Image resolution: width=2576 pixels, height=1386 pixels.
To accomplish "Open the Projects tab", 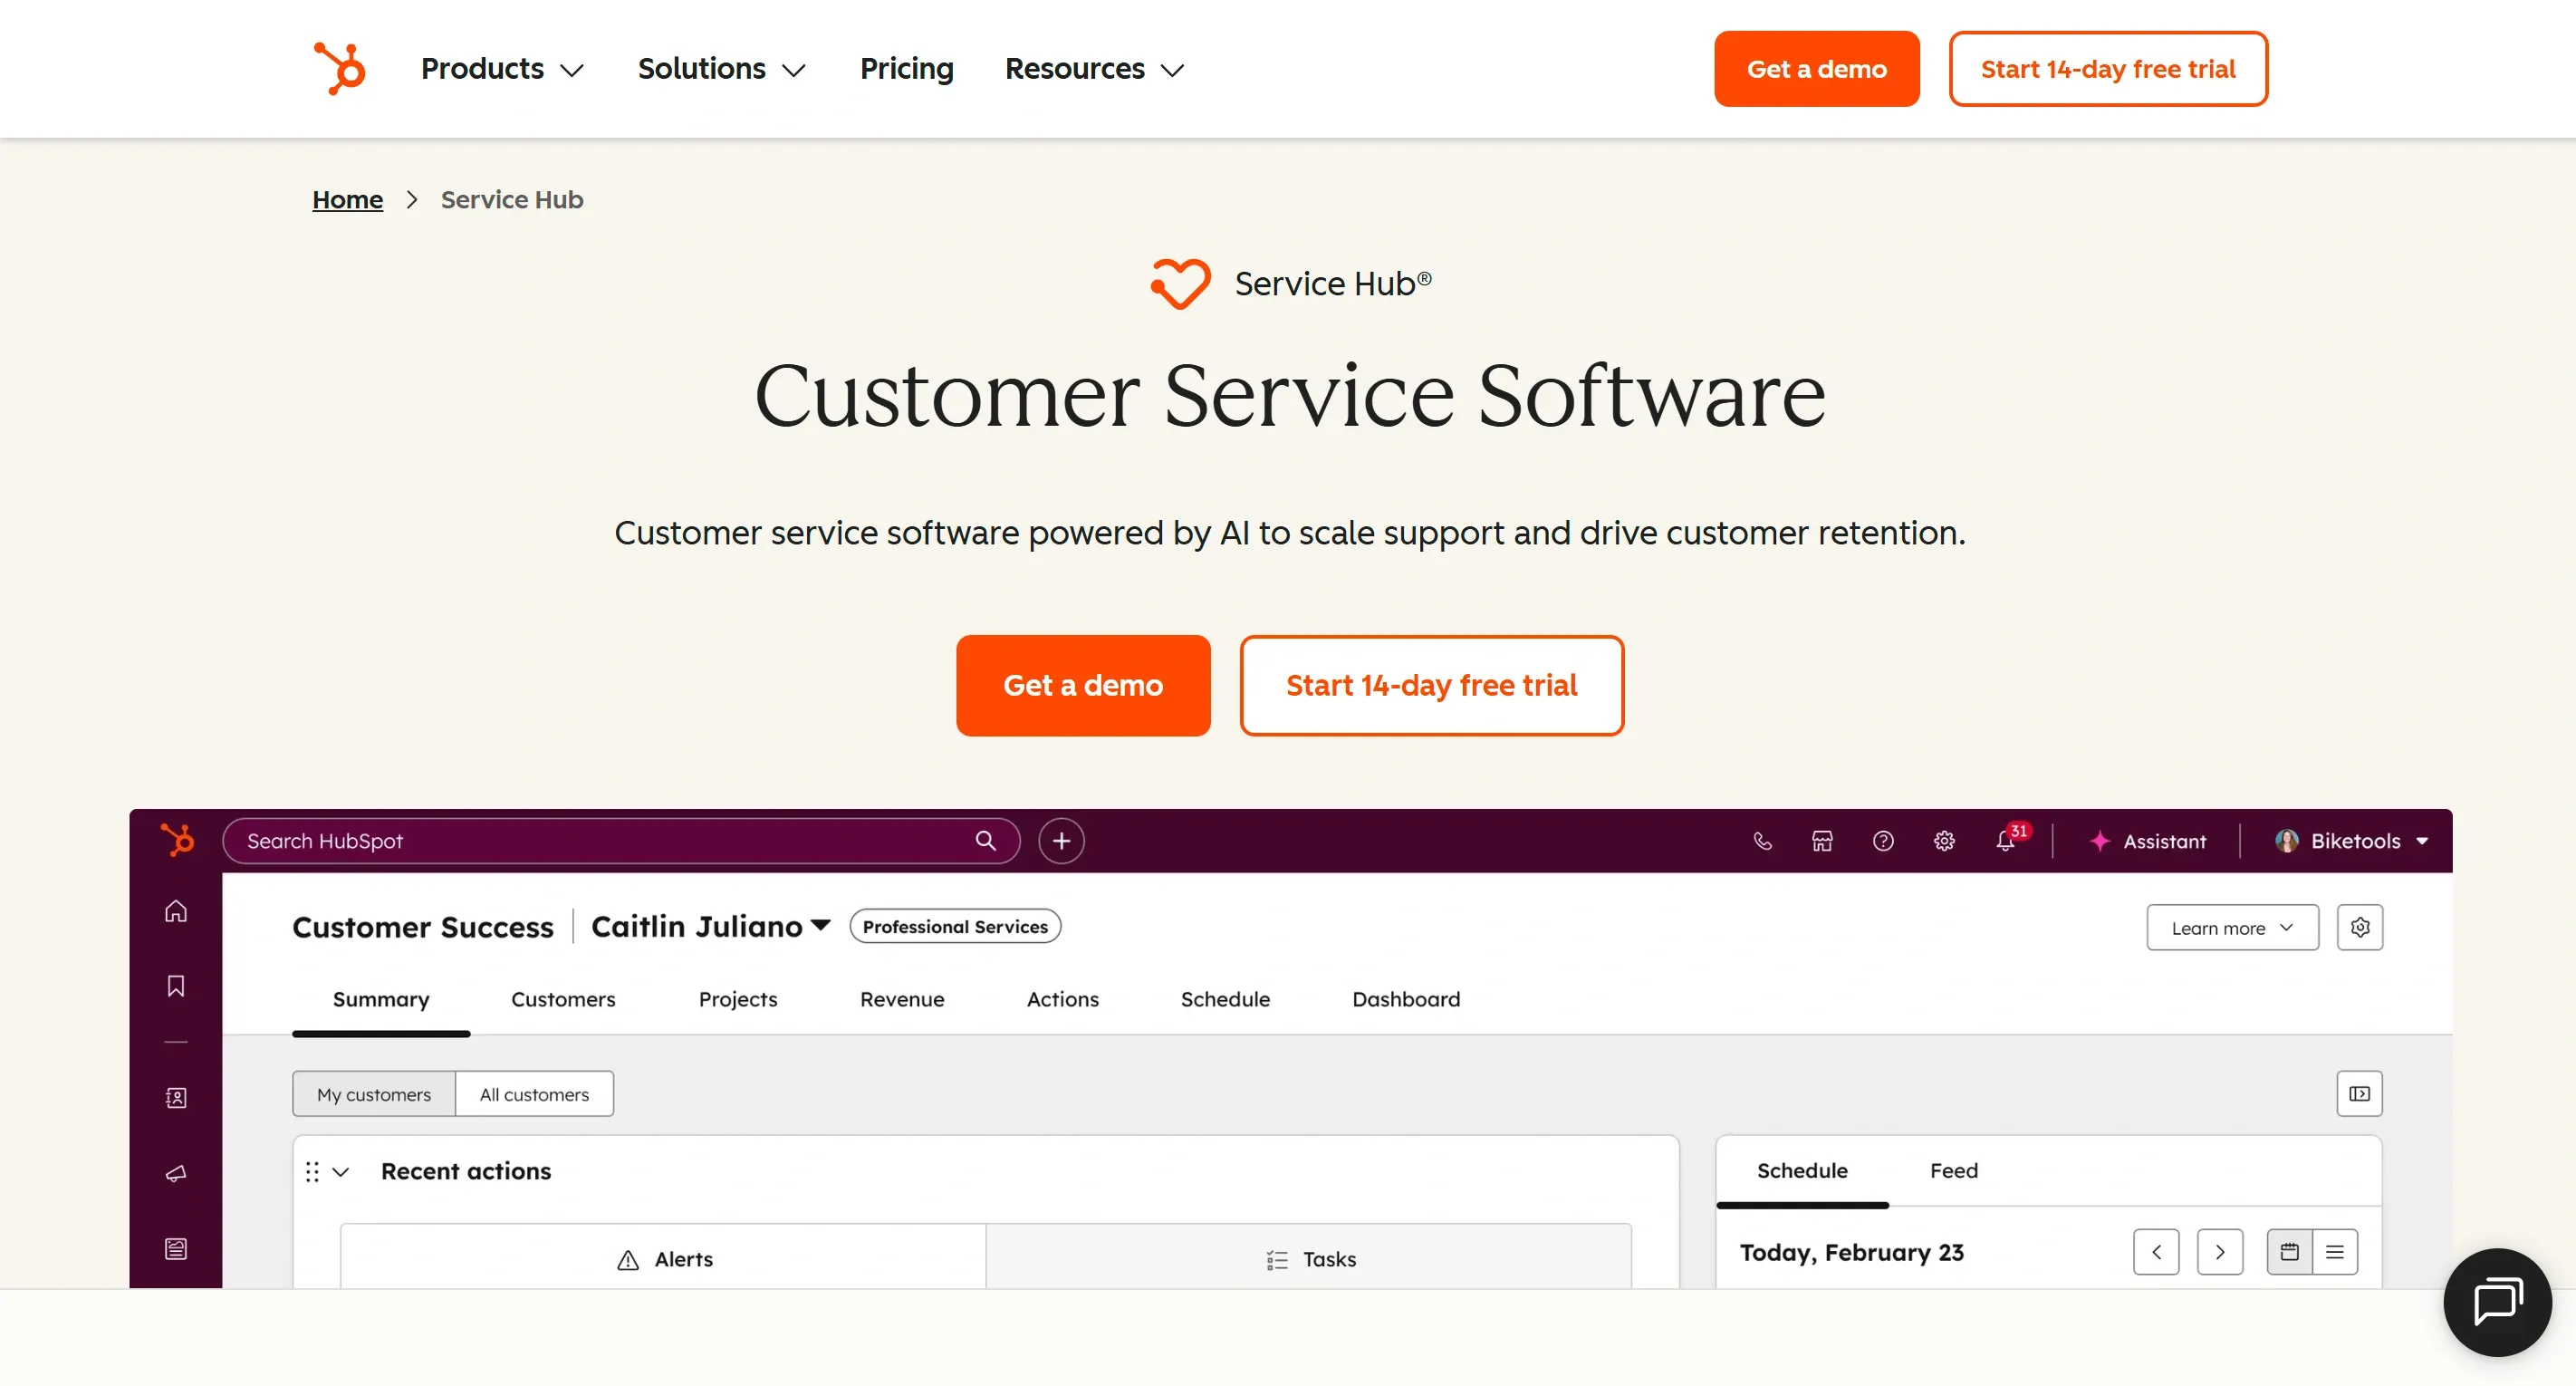I will 738,999.
